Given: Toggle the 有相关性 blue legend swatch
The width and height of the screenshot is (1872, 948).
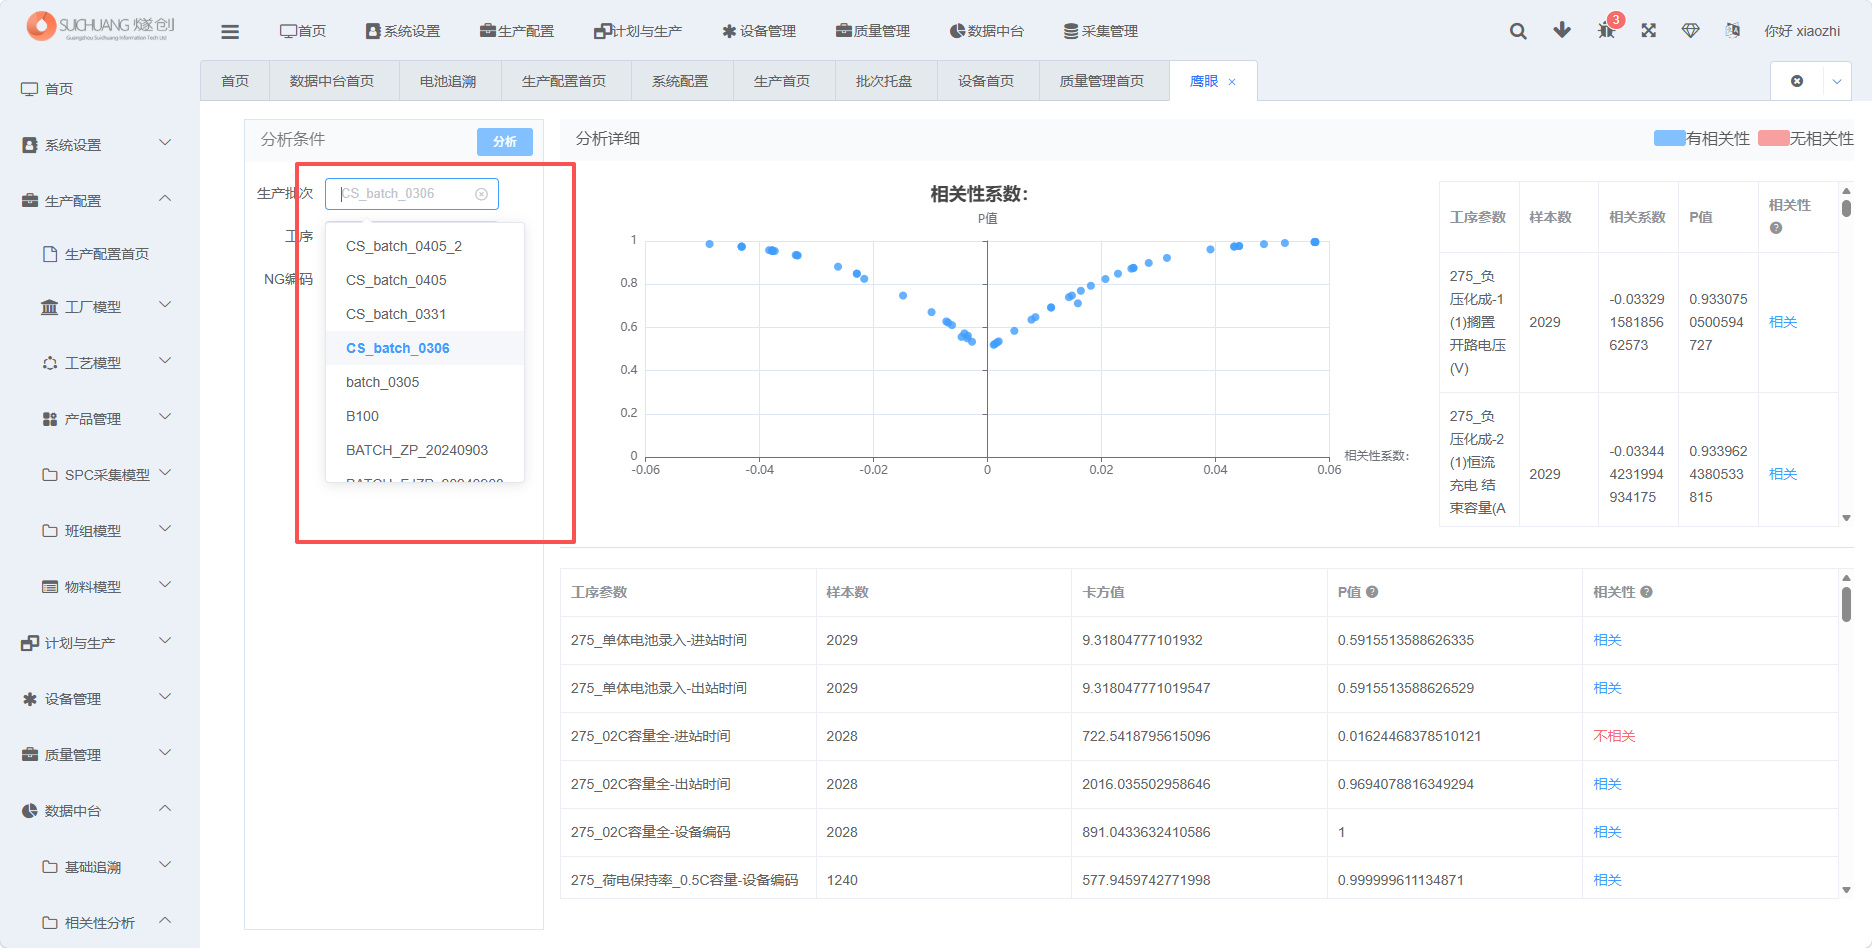Looking at the screenshot, I should pos(1669,138).
